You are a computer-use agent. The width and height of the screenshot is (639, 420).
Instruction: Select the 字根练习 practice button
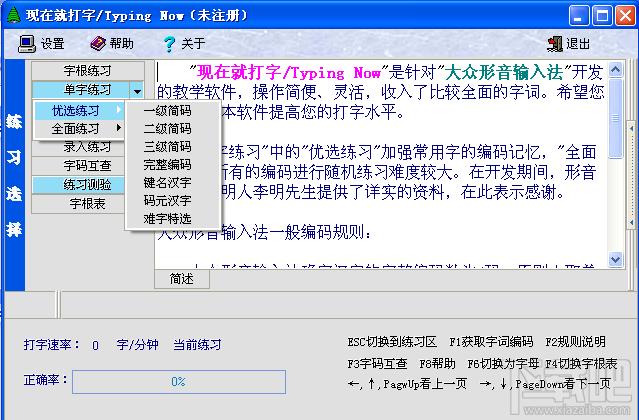click(88, 71)
